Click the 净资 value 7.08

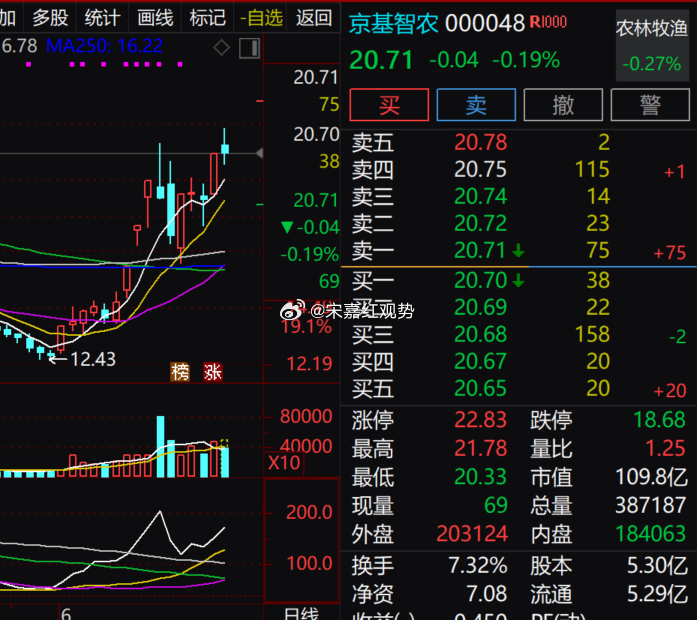click(x=486, y=594)
